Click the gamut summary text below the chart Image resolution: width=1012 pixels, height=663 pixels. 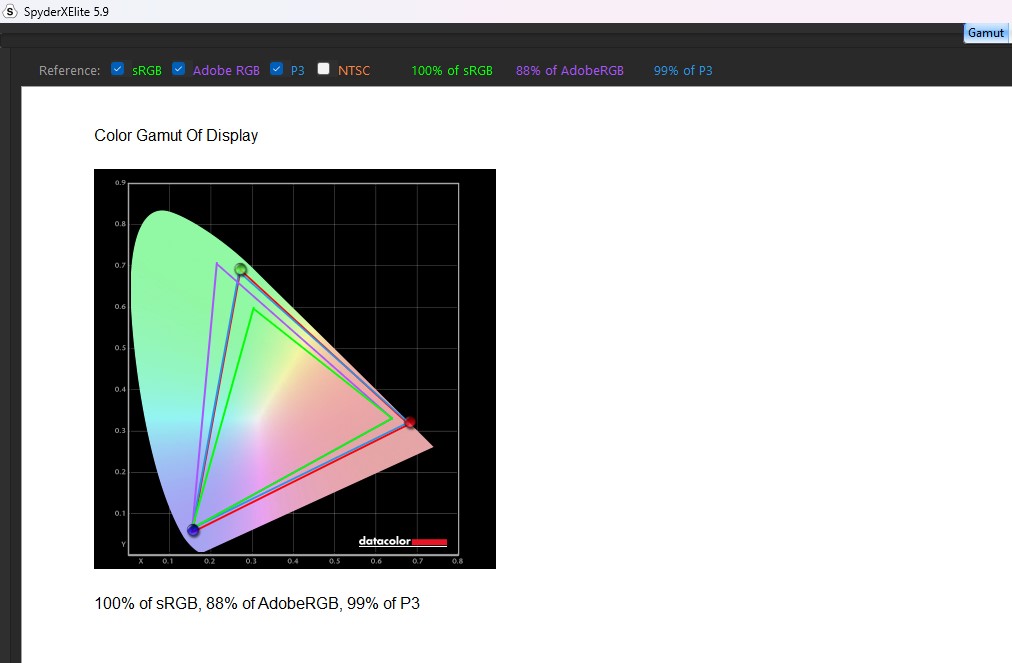pos(257,603)
